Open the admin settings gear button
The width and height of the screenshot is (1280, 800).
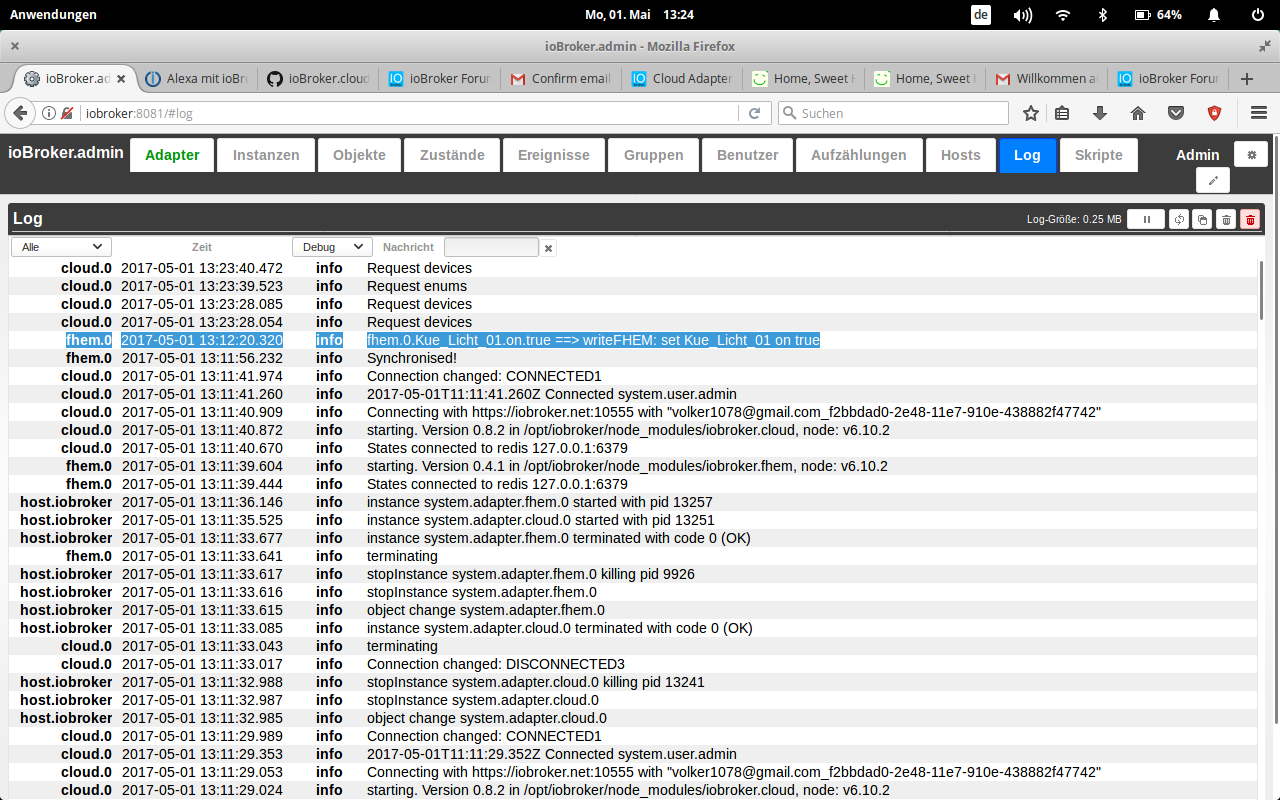click(x=1250, y=154)
